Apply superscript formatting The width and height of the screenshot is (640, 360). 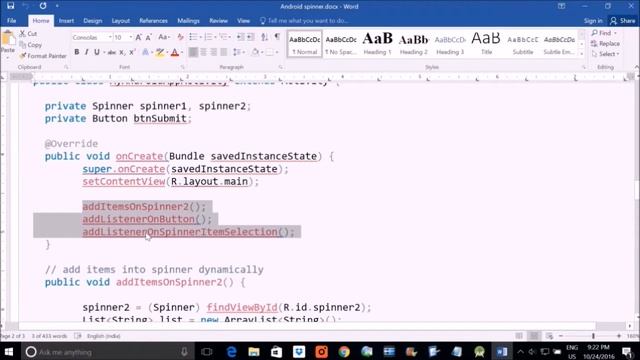[132, 52]
